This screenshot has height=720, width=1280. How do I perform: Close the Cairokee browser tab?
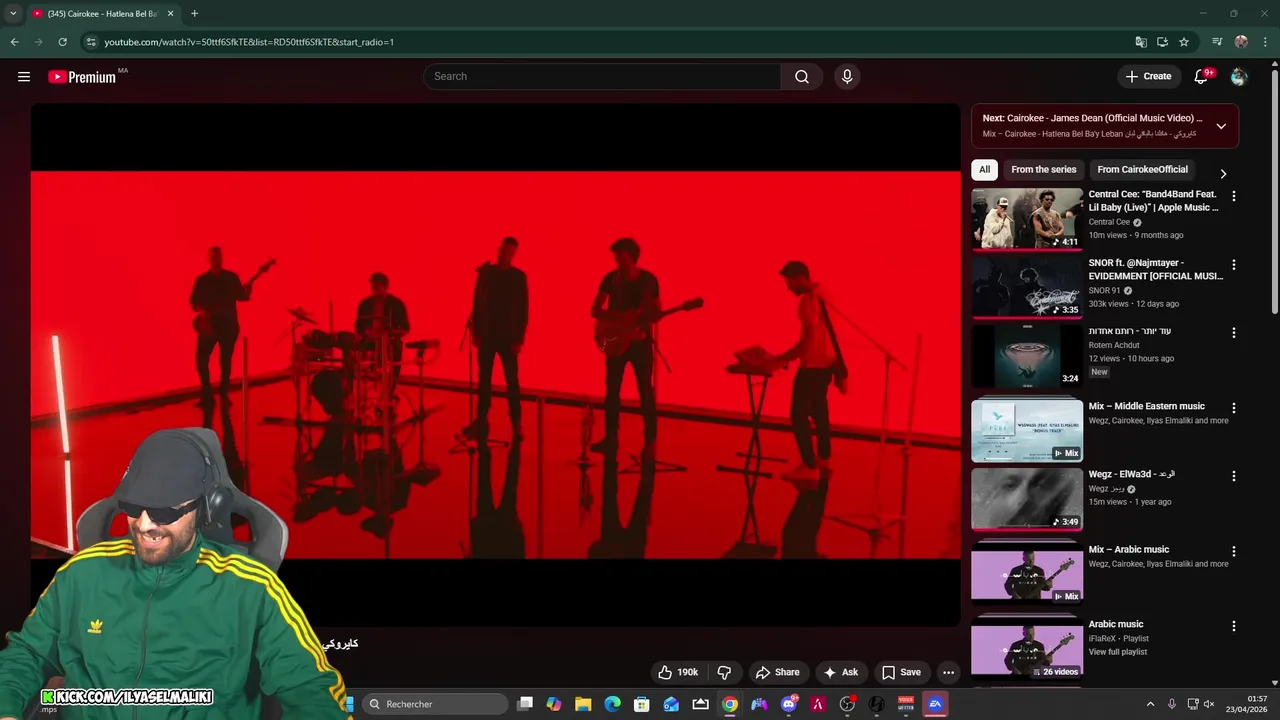tap(170, 14)
